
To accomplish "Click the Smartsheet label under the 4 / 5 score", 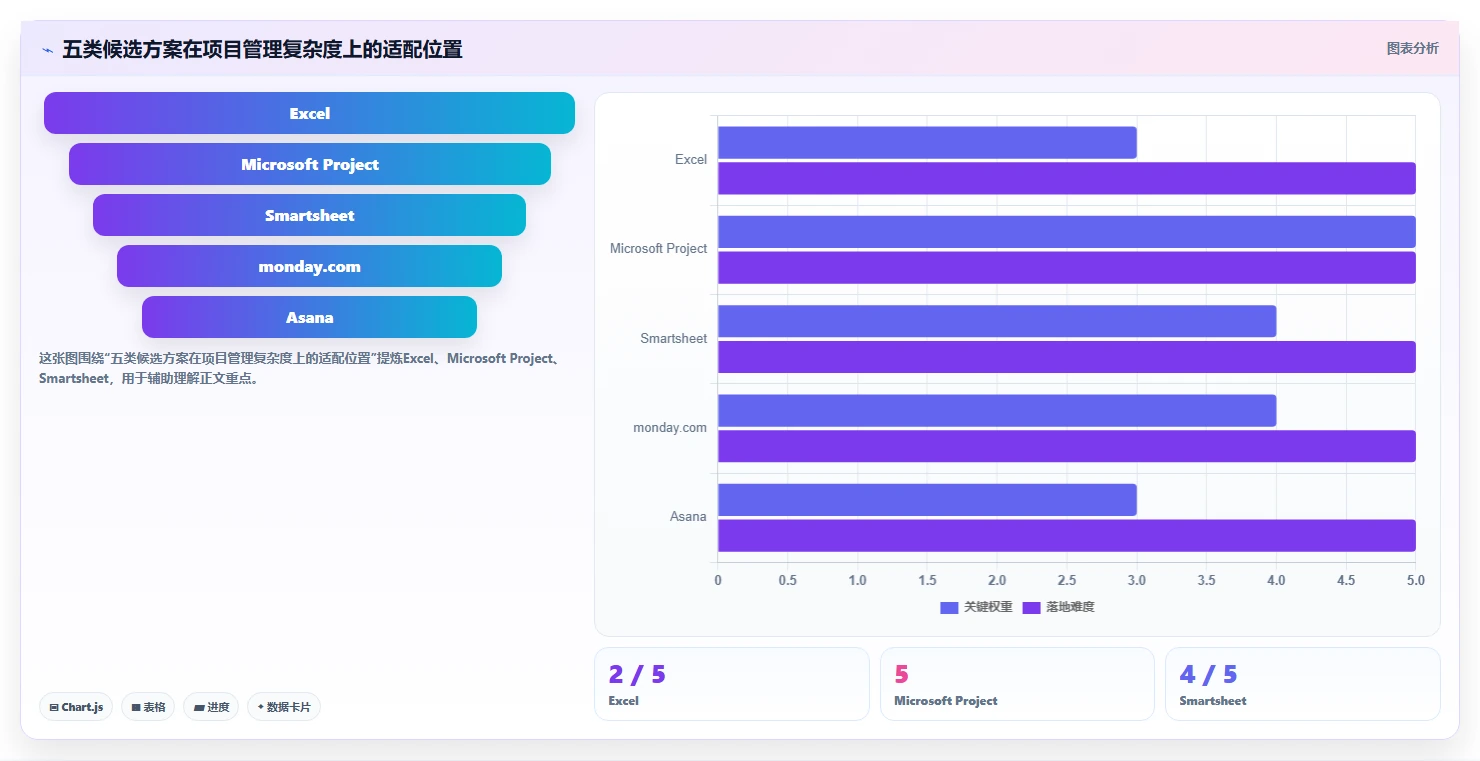I will point(1212,701).
